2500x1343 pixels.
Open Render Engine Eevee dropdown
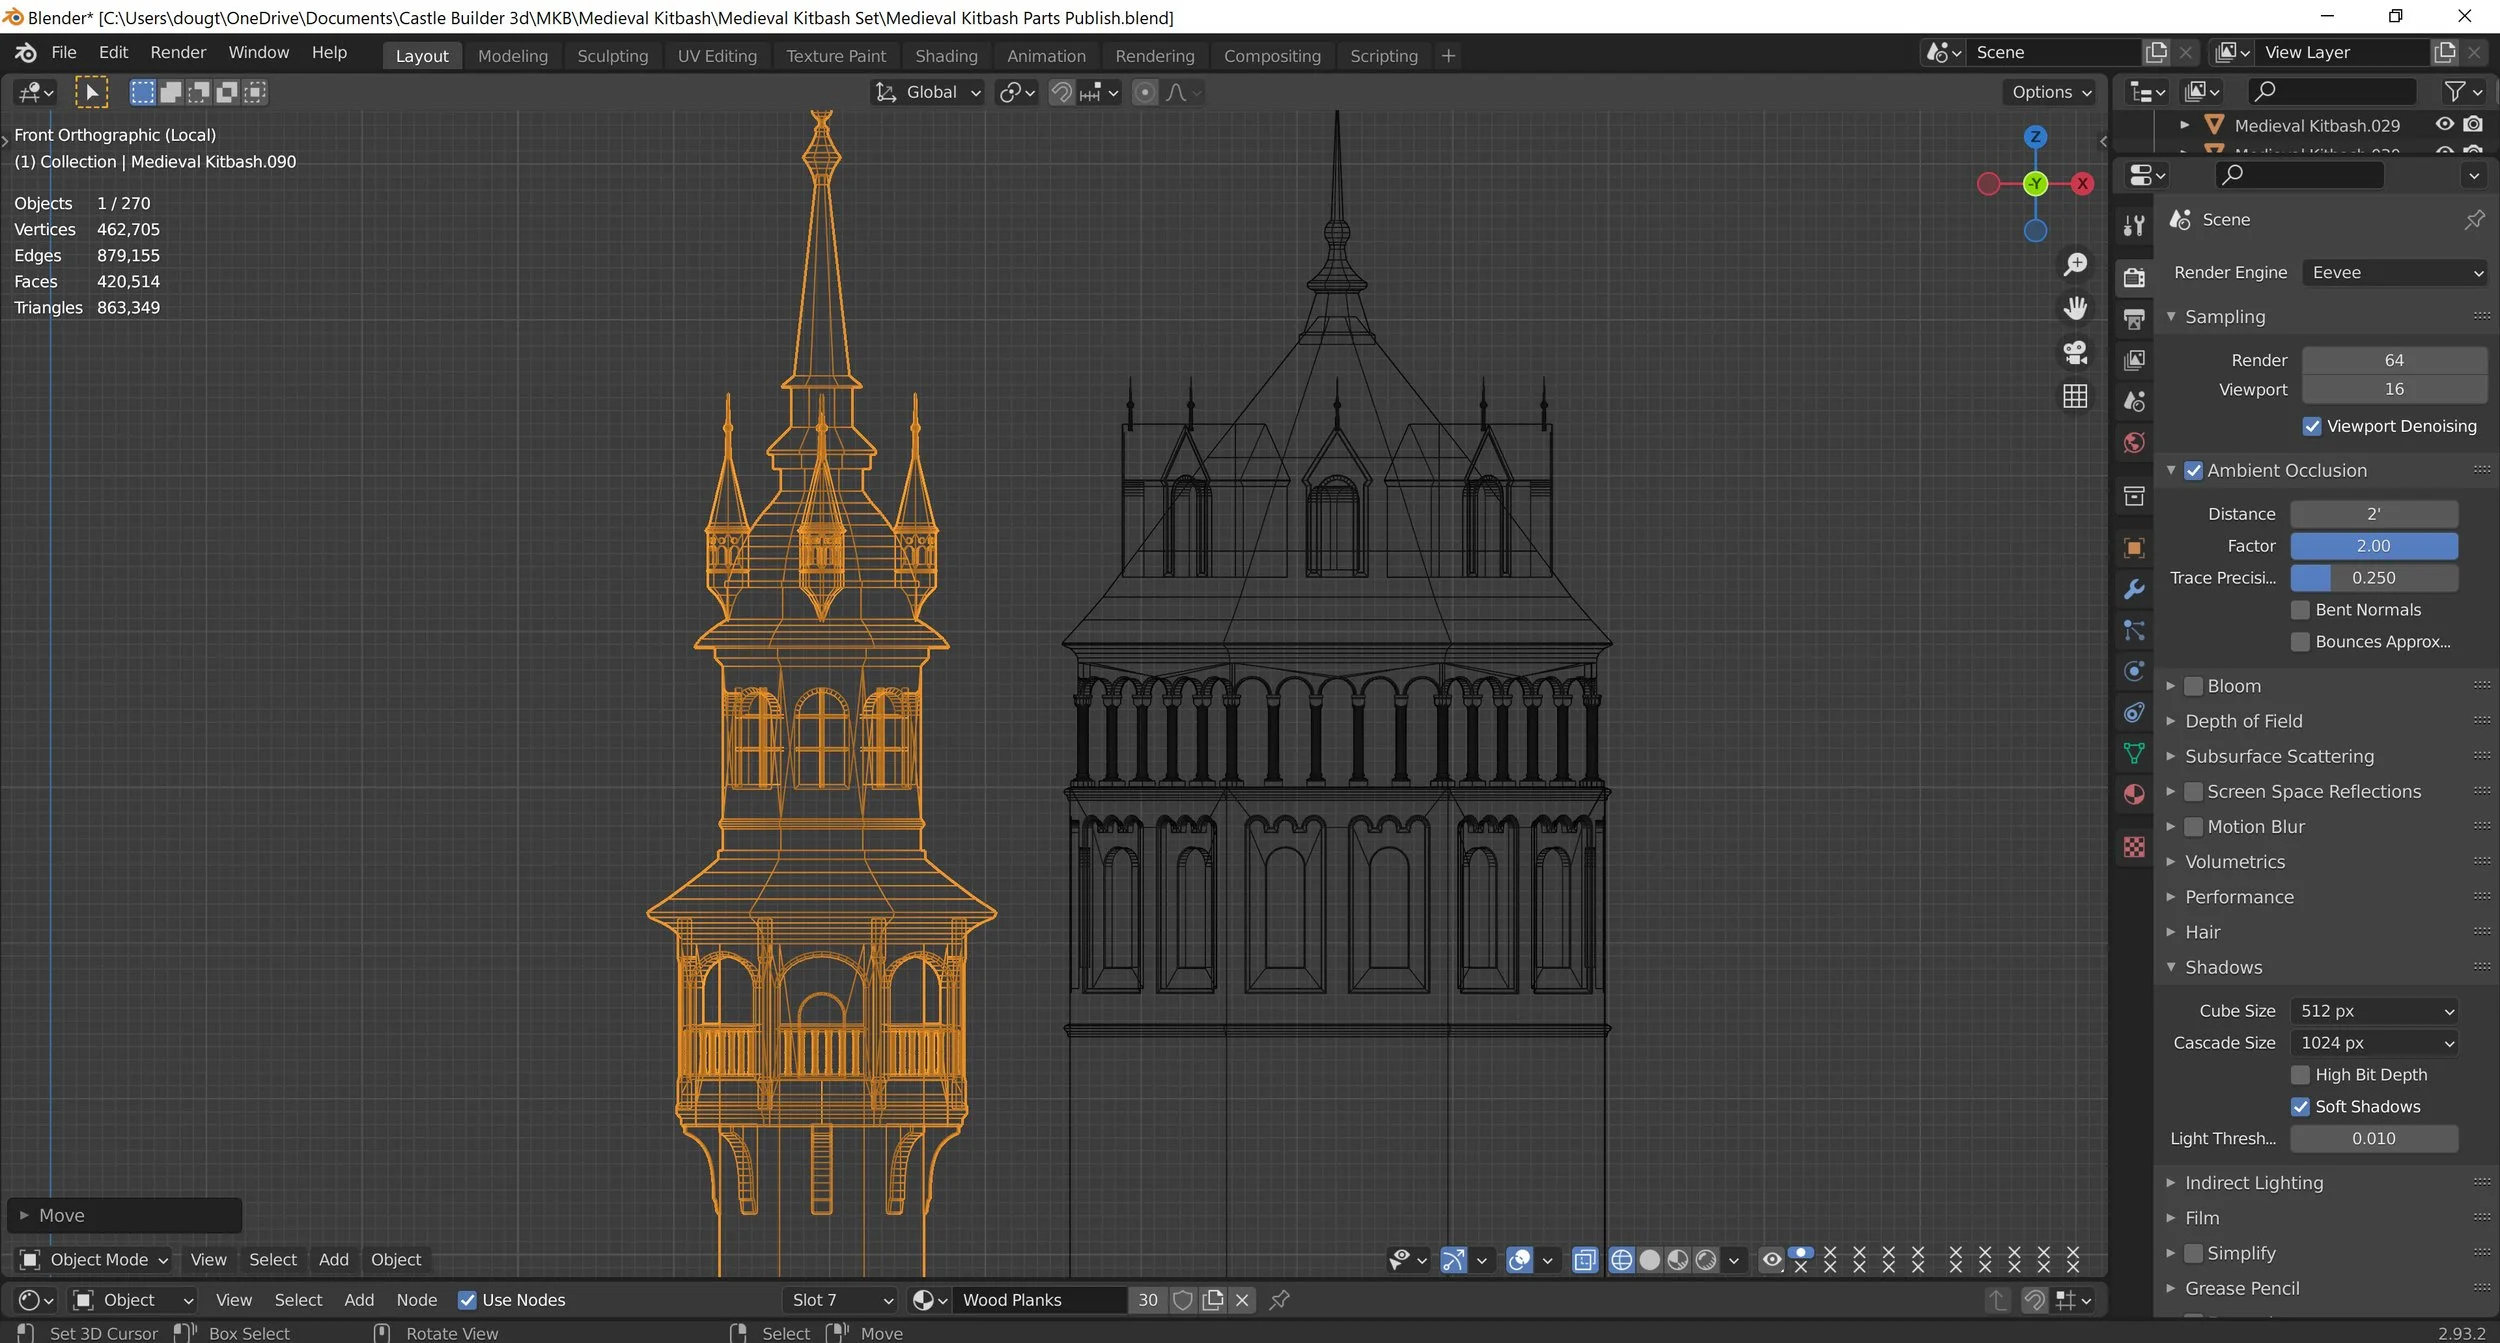tap(2394, 273)
